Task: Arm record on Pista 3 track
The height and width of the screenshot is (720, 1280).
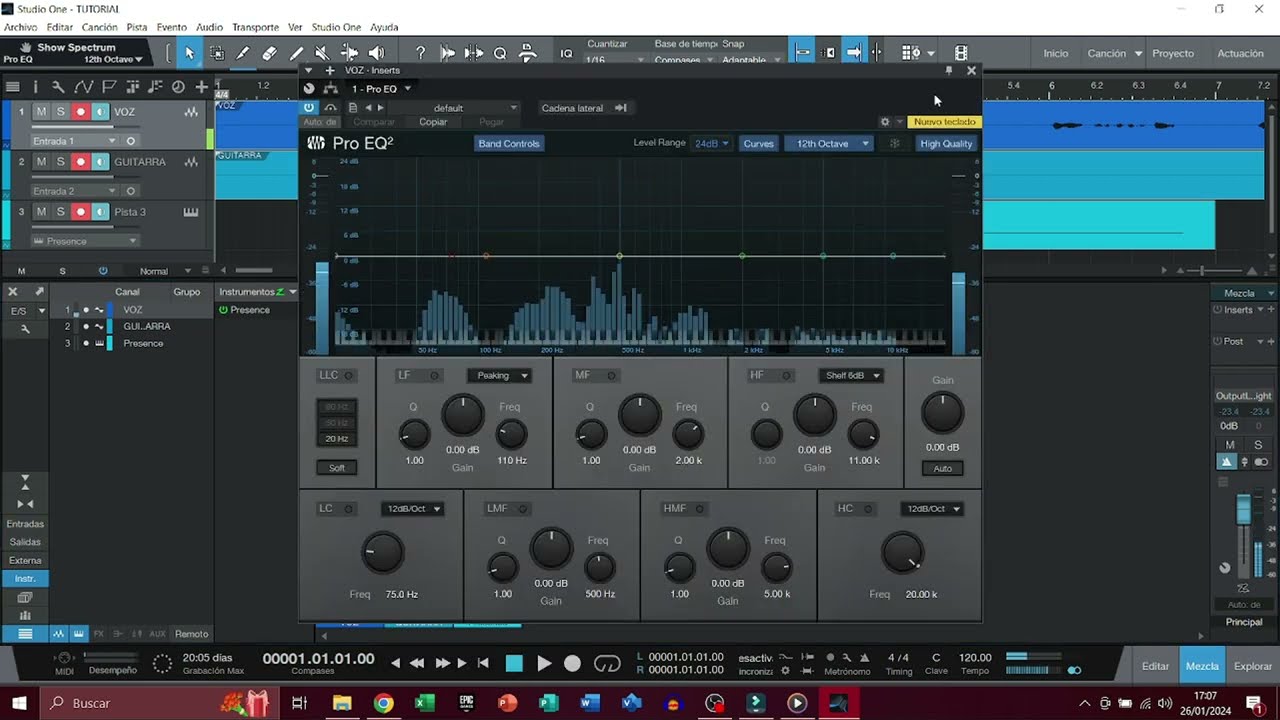Action: (80, 212)
